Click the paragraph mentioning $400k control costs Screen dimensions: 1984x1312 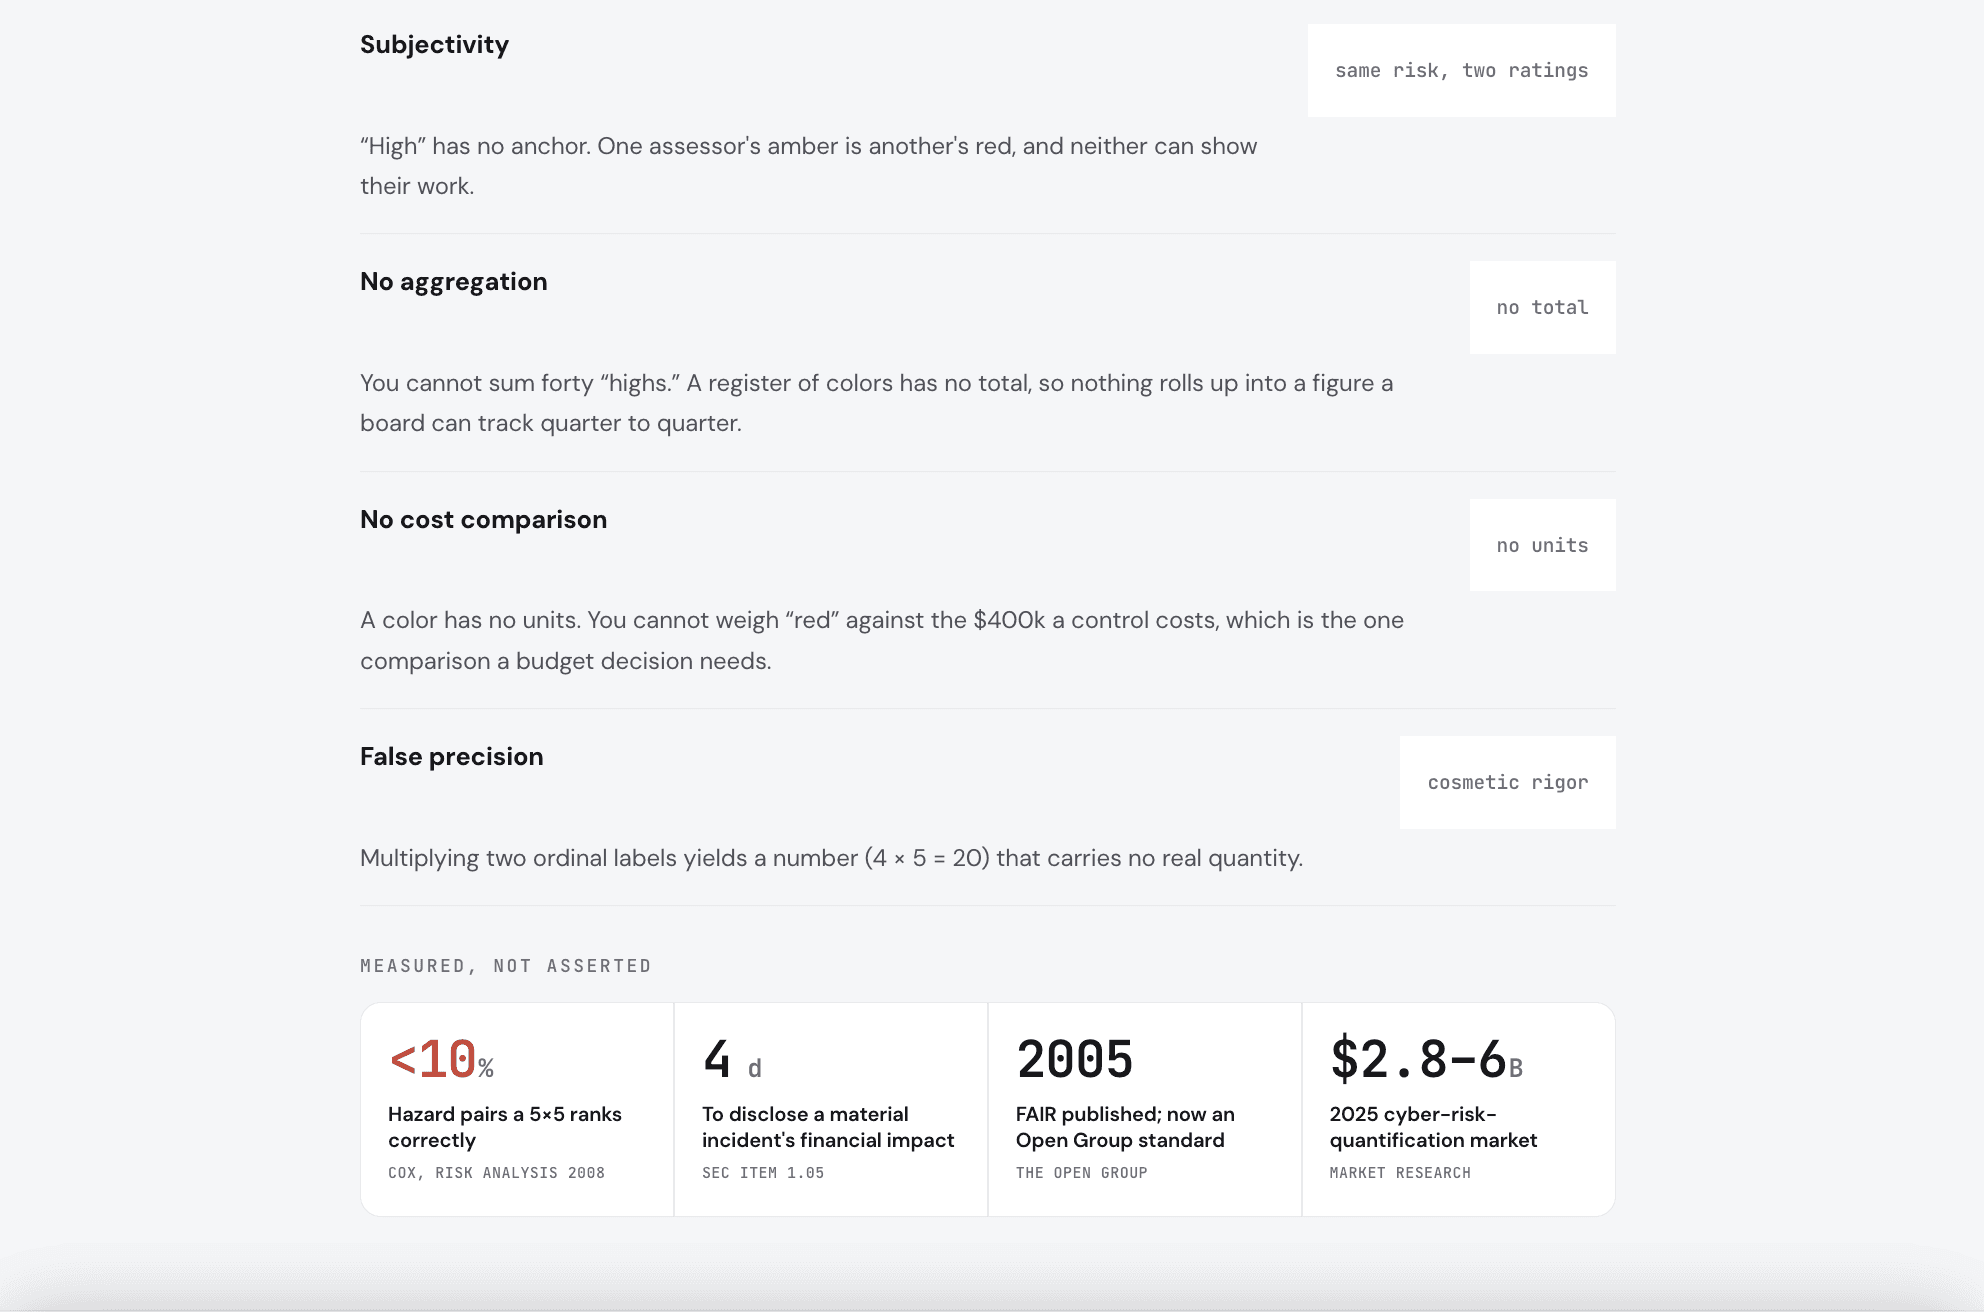(x=882, y=641)
